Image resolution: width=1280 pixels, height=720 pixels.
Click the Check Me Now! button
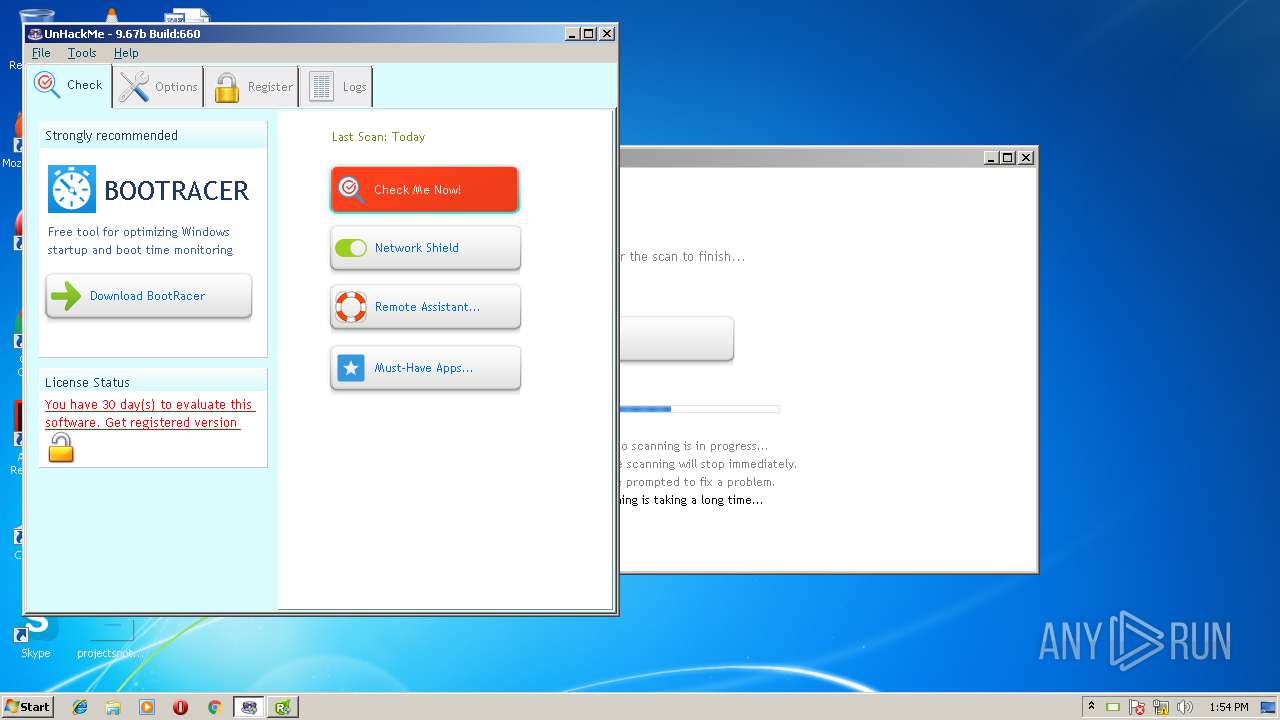(x=425, y=189)
